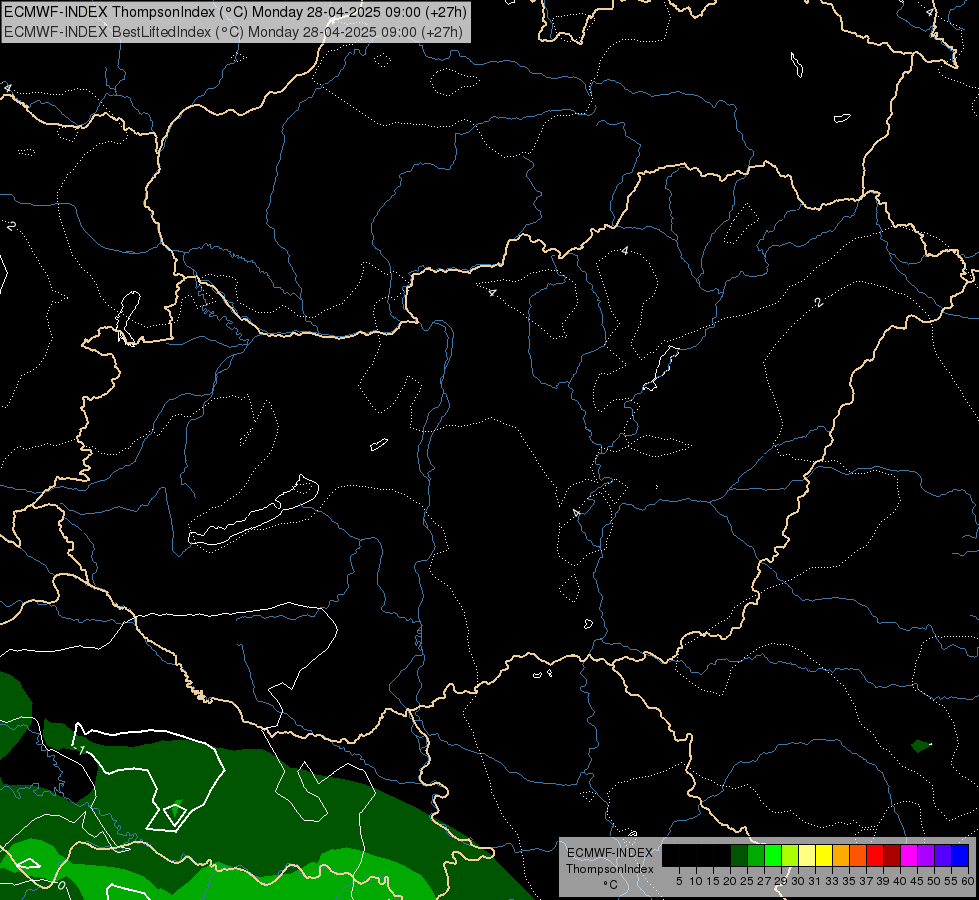Screen dimensions: 979x900
Task: Click the legend scale value 5
Action: point(679,881)
